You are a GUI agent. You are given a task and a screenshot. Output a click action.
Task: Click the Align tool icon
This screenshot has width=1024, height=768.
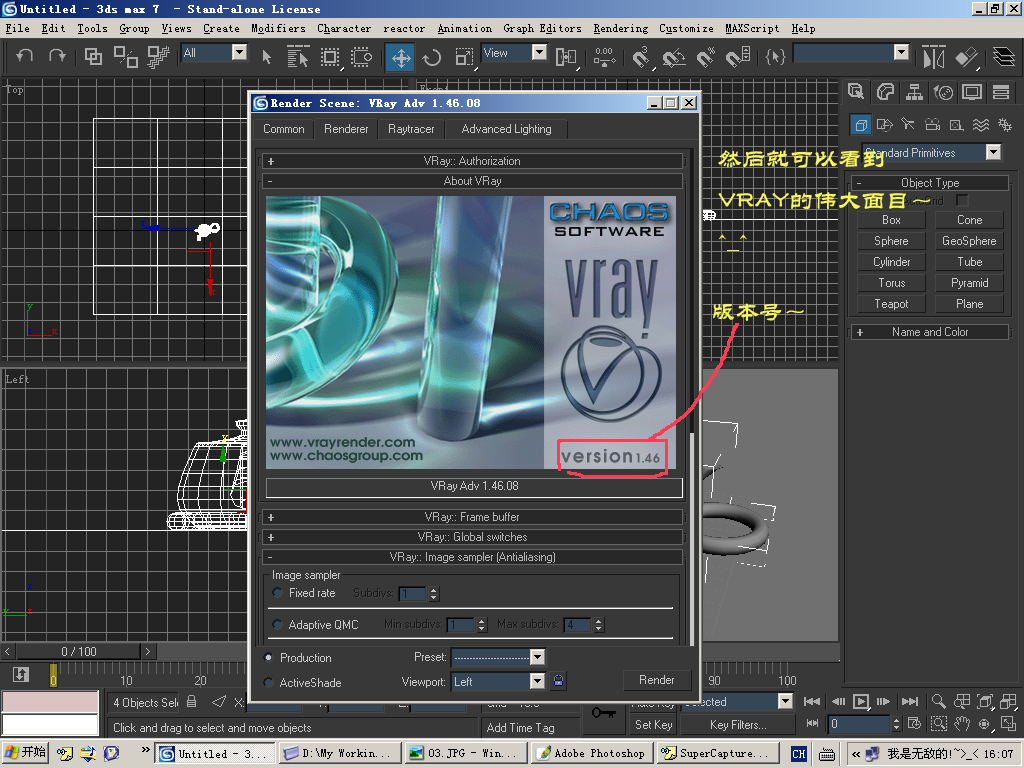pyautogui.click(x=967, y=57)
